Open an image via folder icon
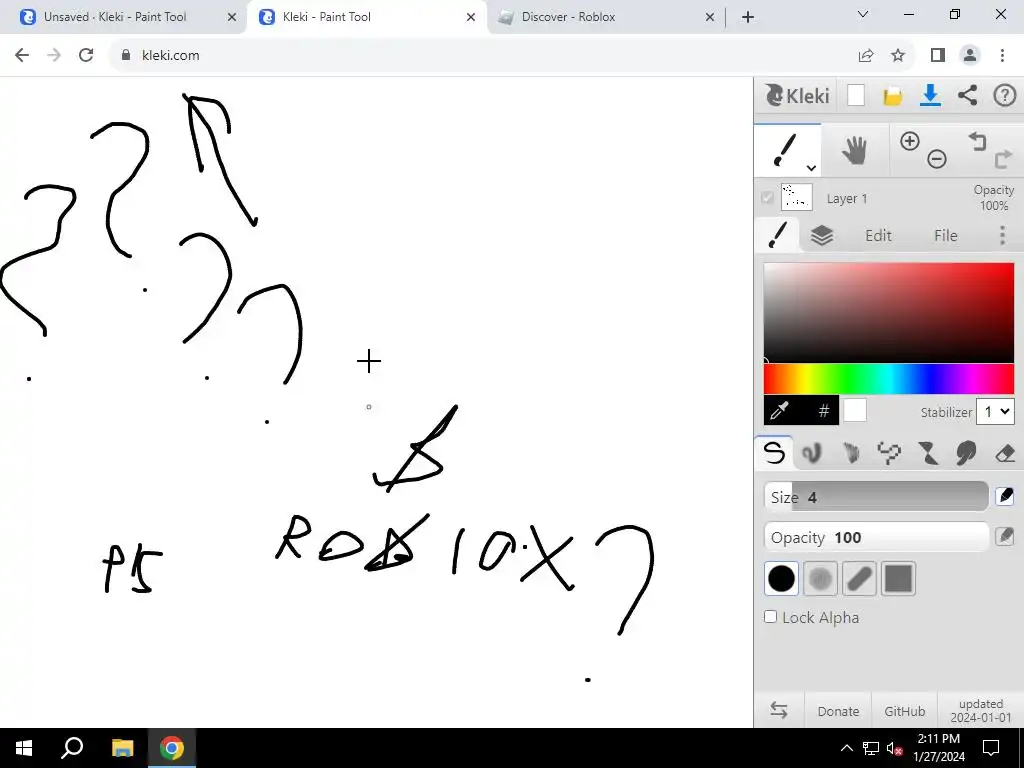 pos(892,96)
